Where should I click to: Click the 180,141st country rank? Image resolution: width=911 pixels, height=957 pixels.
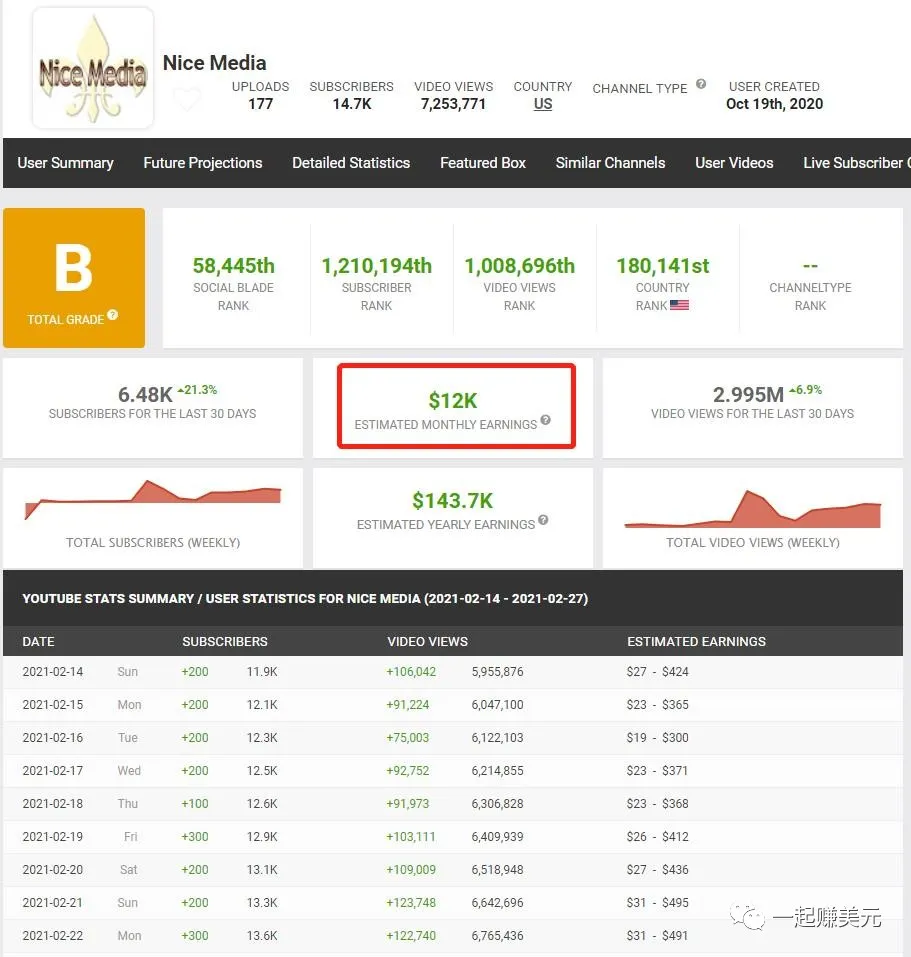tap(663, 266)
